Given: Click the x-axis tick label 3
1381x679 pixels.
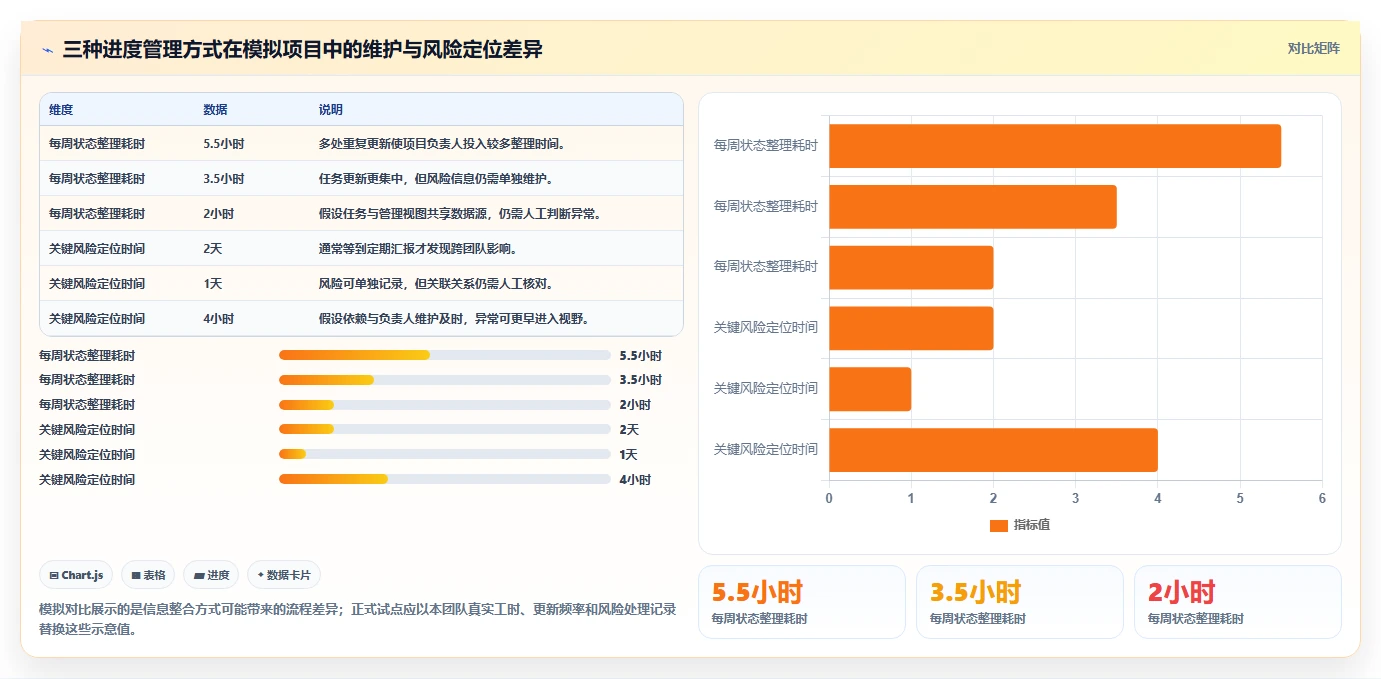Looking at the screenshot, I should pos(1076,498).
